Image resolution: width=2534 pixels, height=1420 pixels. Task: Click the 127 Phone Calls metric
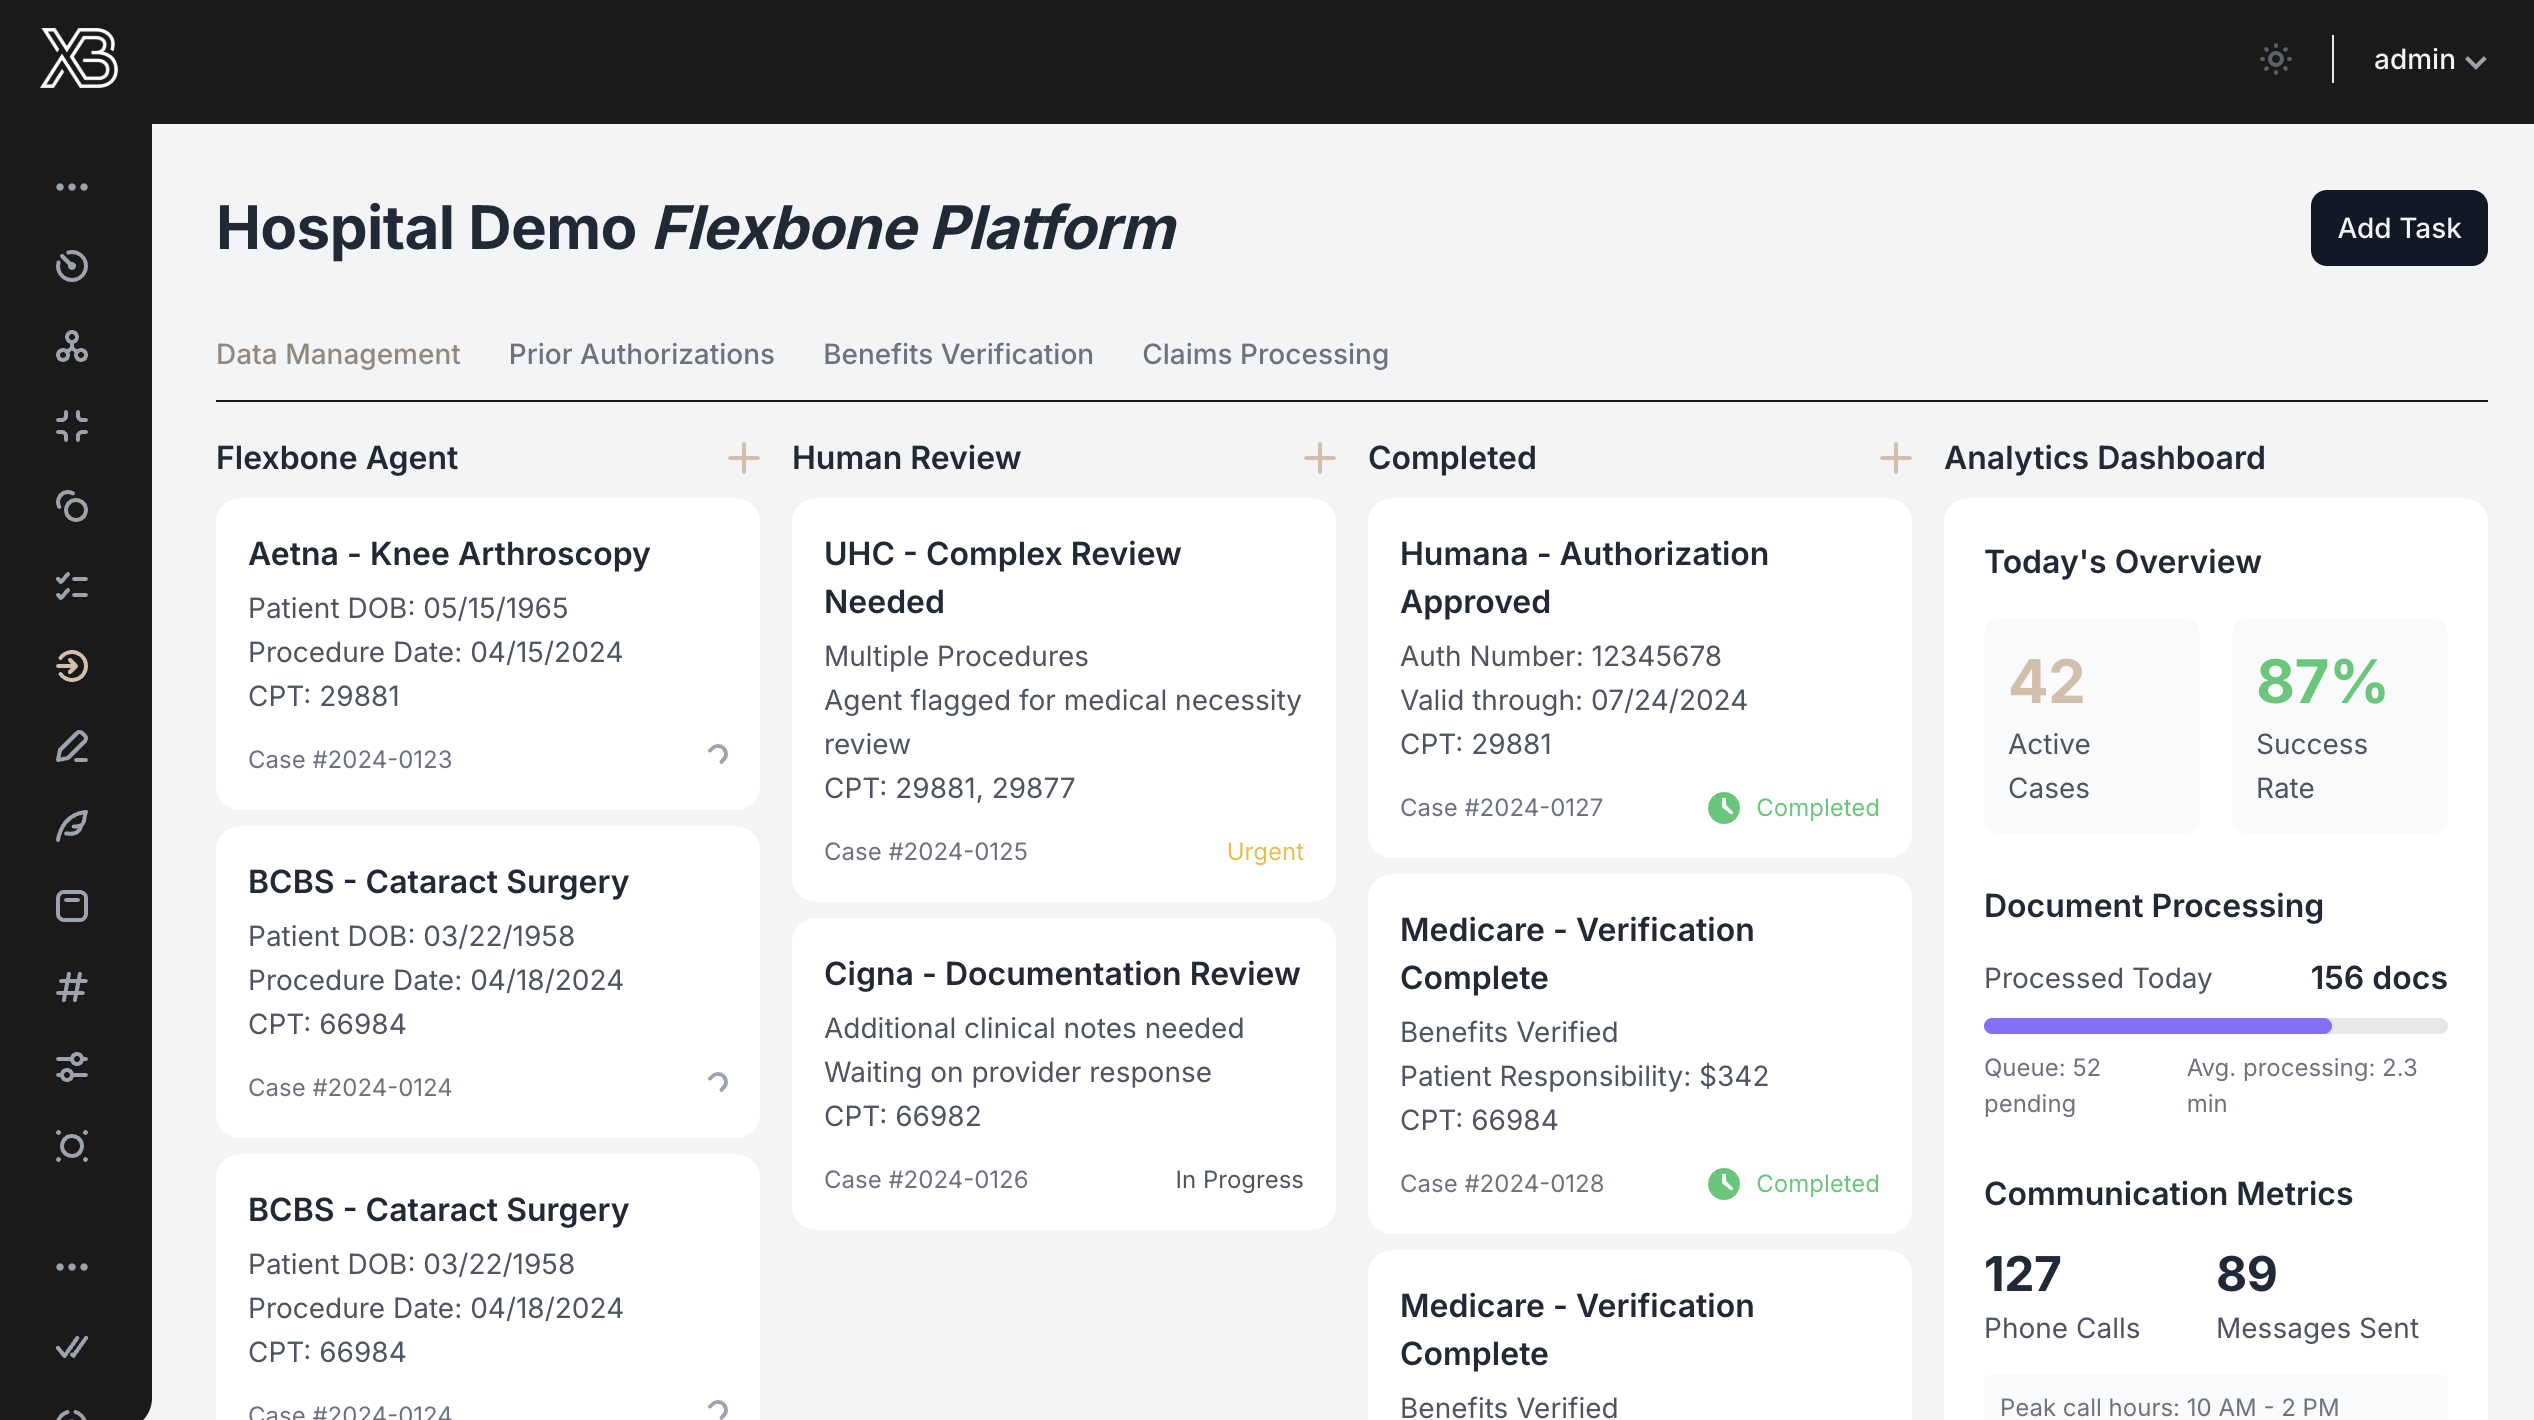click(2062, 1297)
